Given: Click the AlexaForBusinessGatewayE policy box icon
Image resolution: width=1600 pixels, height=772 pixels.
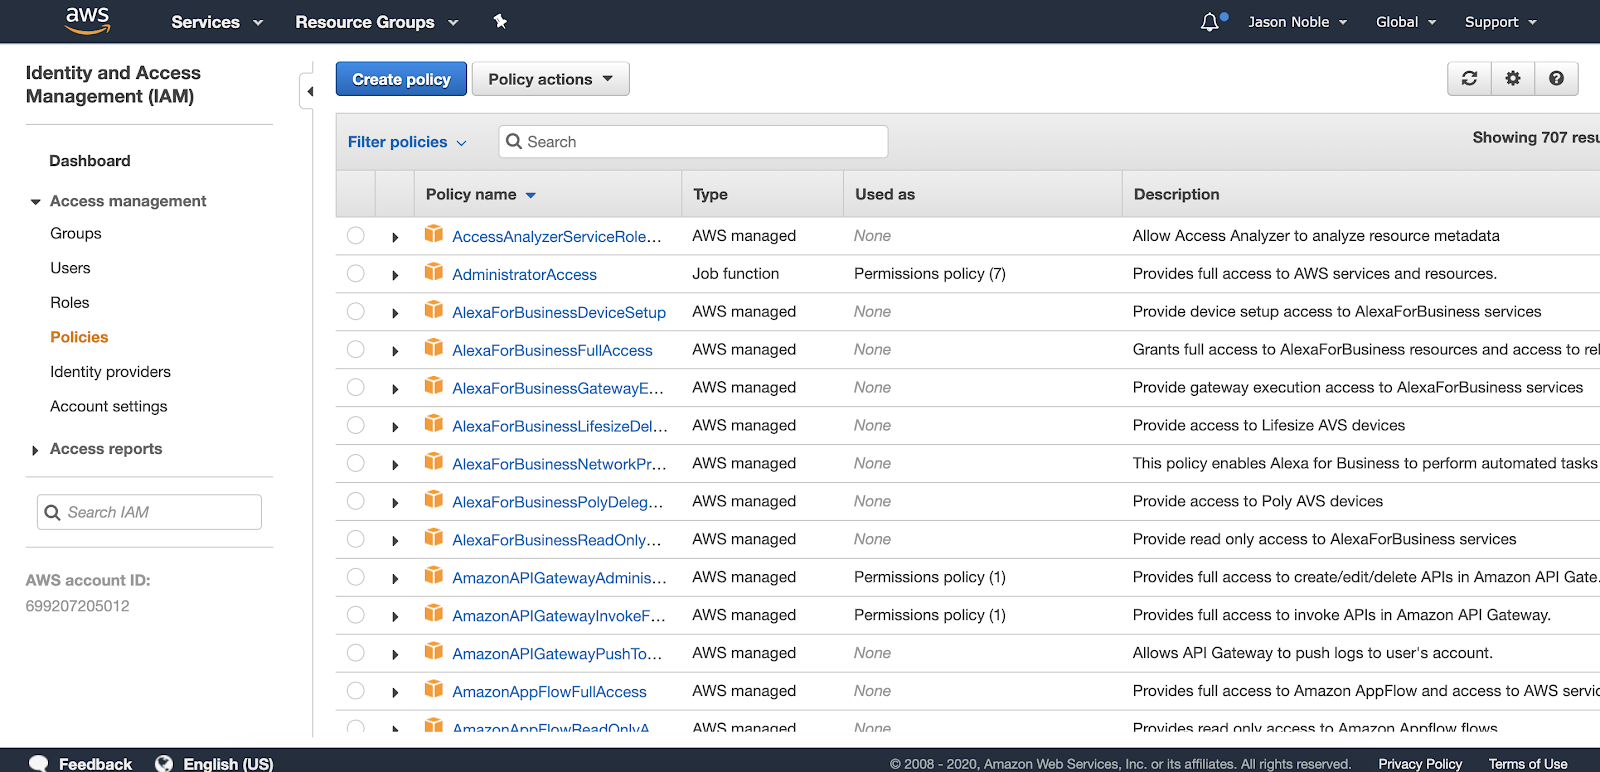Looking at the screenshot, I should pyautogui.click(x=434, y=386).
